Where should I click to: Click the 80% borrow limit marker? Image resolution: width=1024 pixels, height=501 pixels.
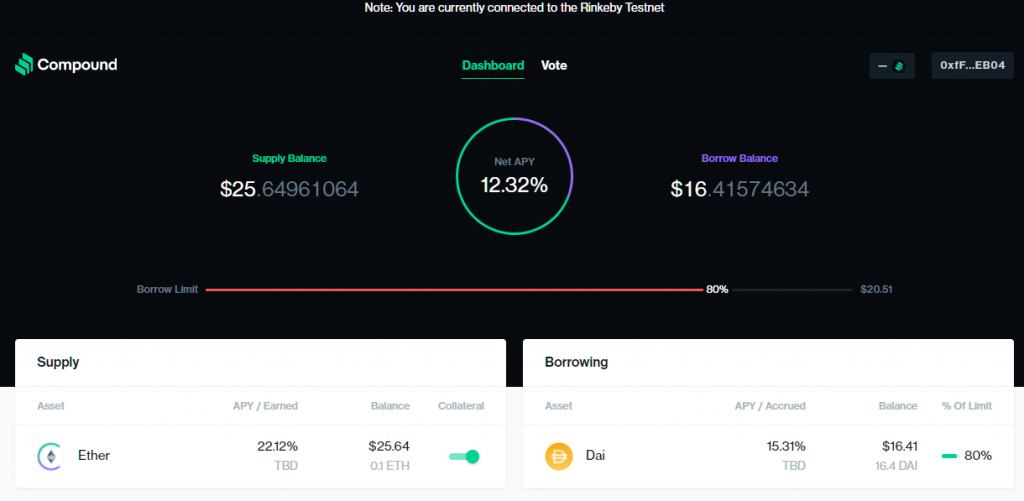[717, 289]
